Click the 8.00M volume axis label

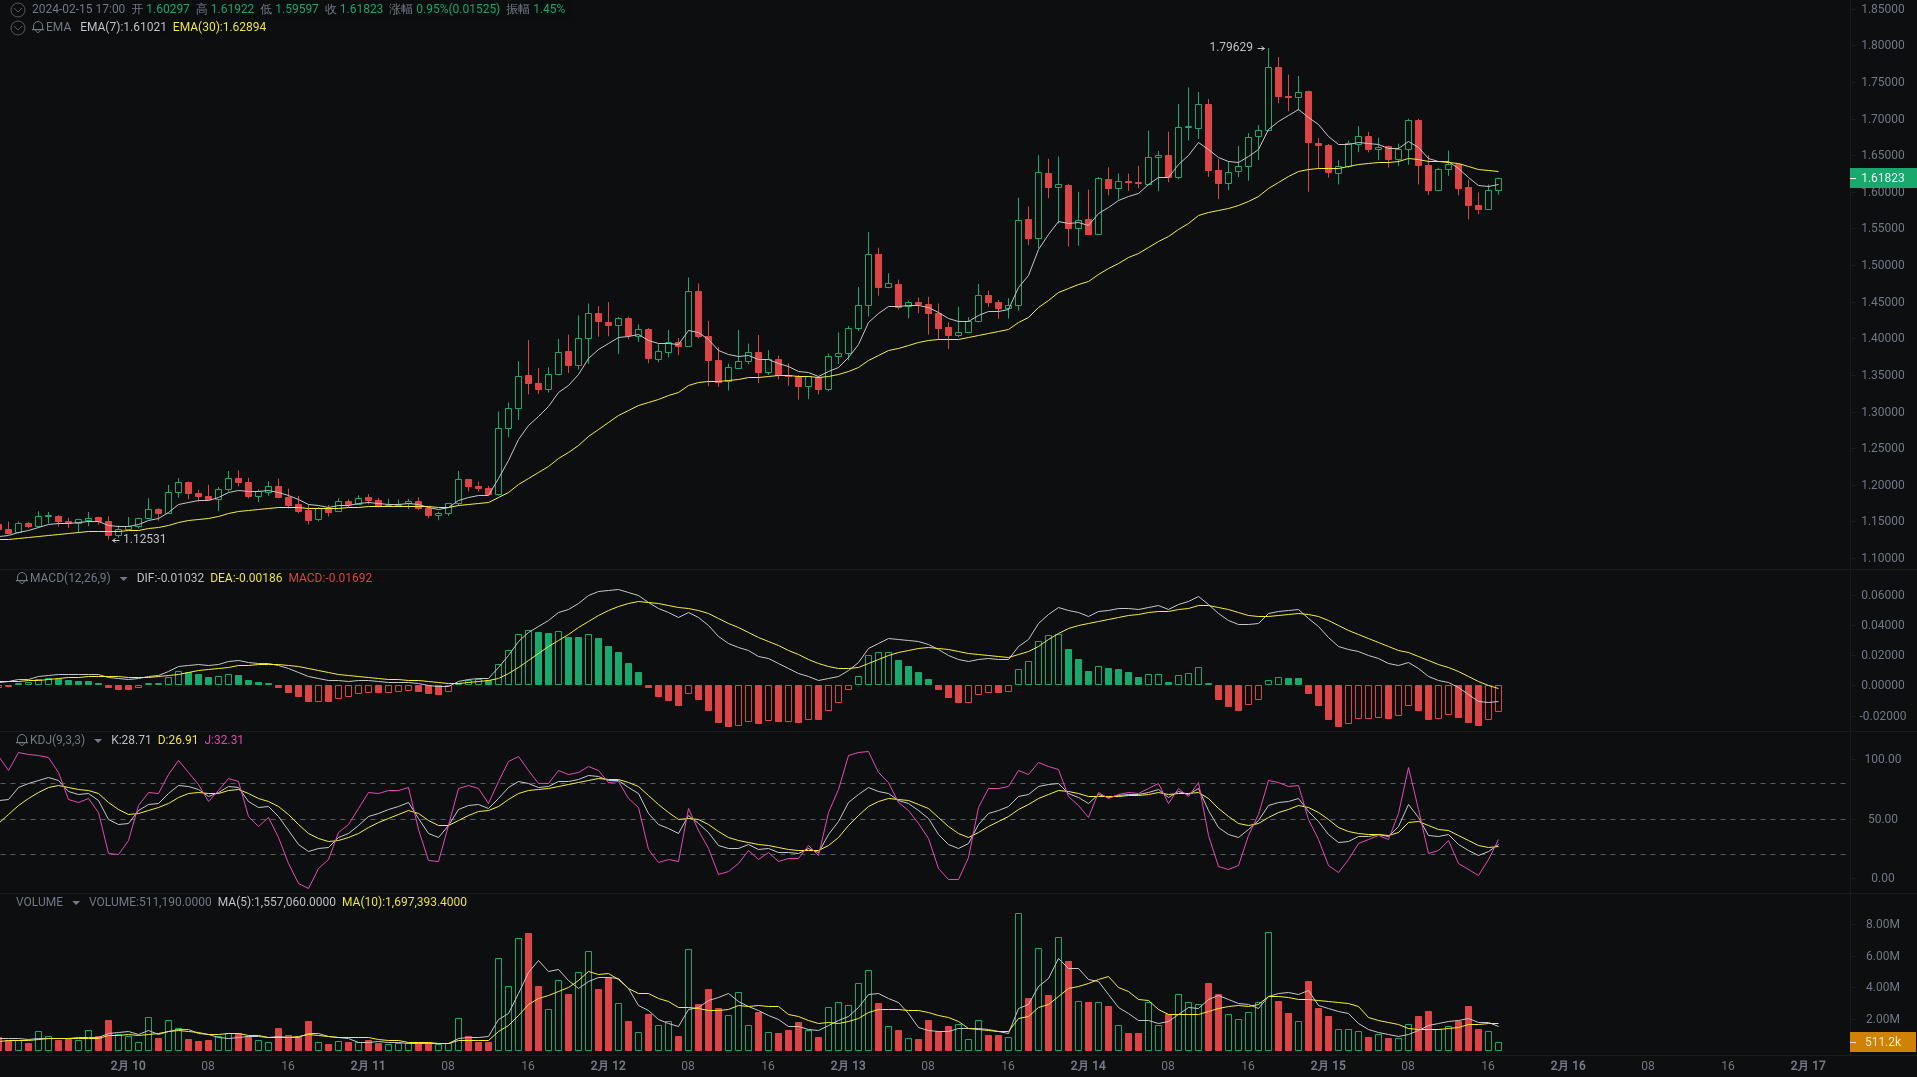pos(1883,924)
